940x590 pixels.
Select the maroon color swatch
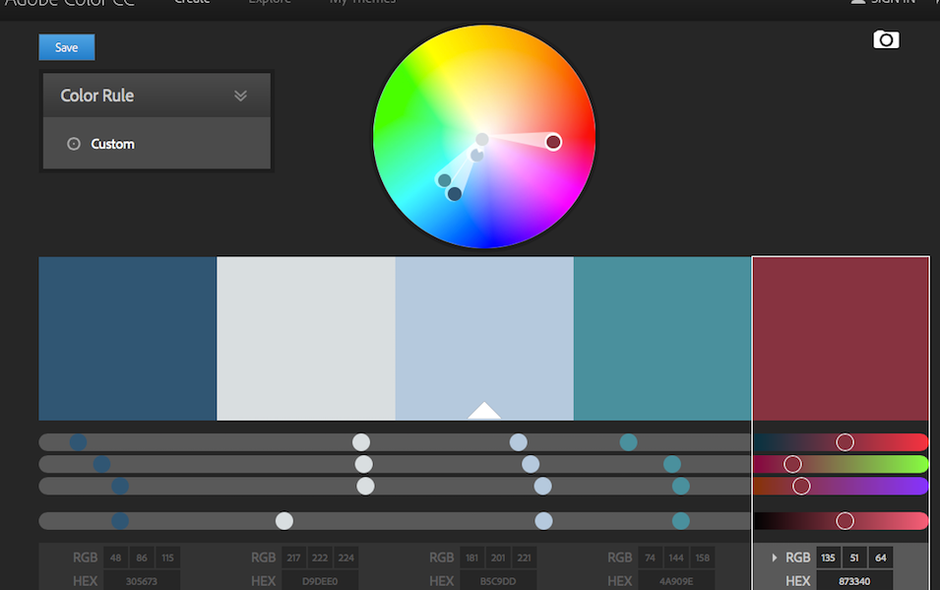tap(840, 339)
